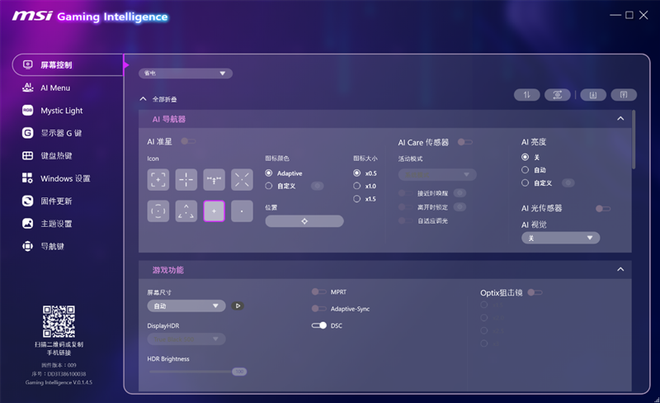
Task: Open 键盘热键 via its keyboard icon
Action: tap(27, 156)
